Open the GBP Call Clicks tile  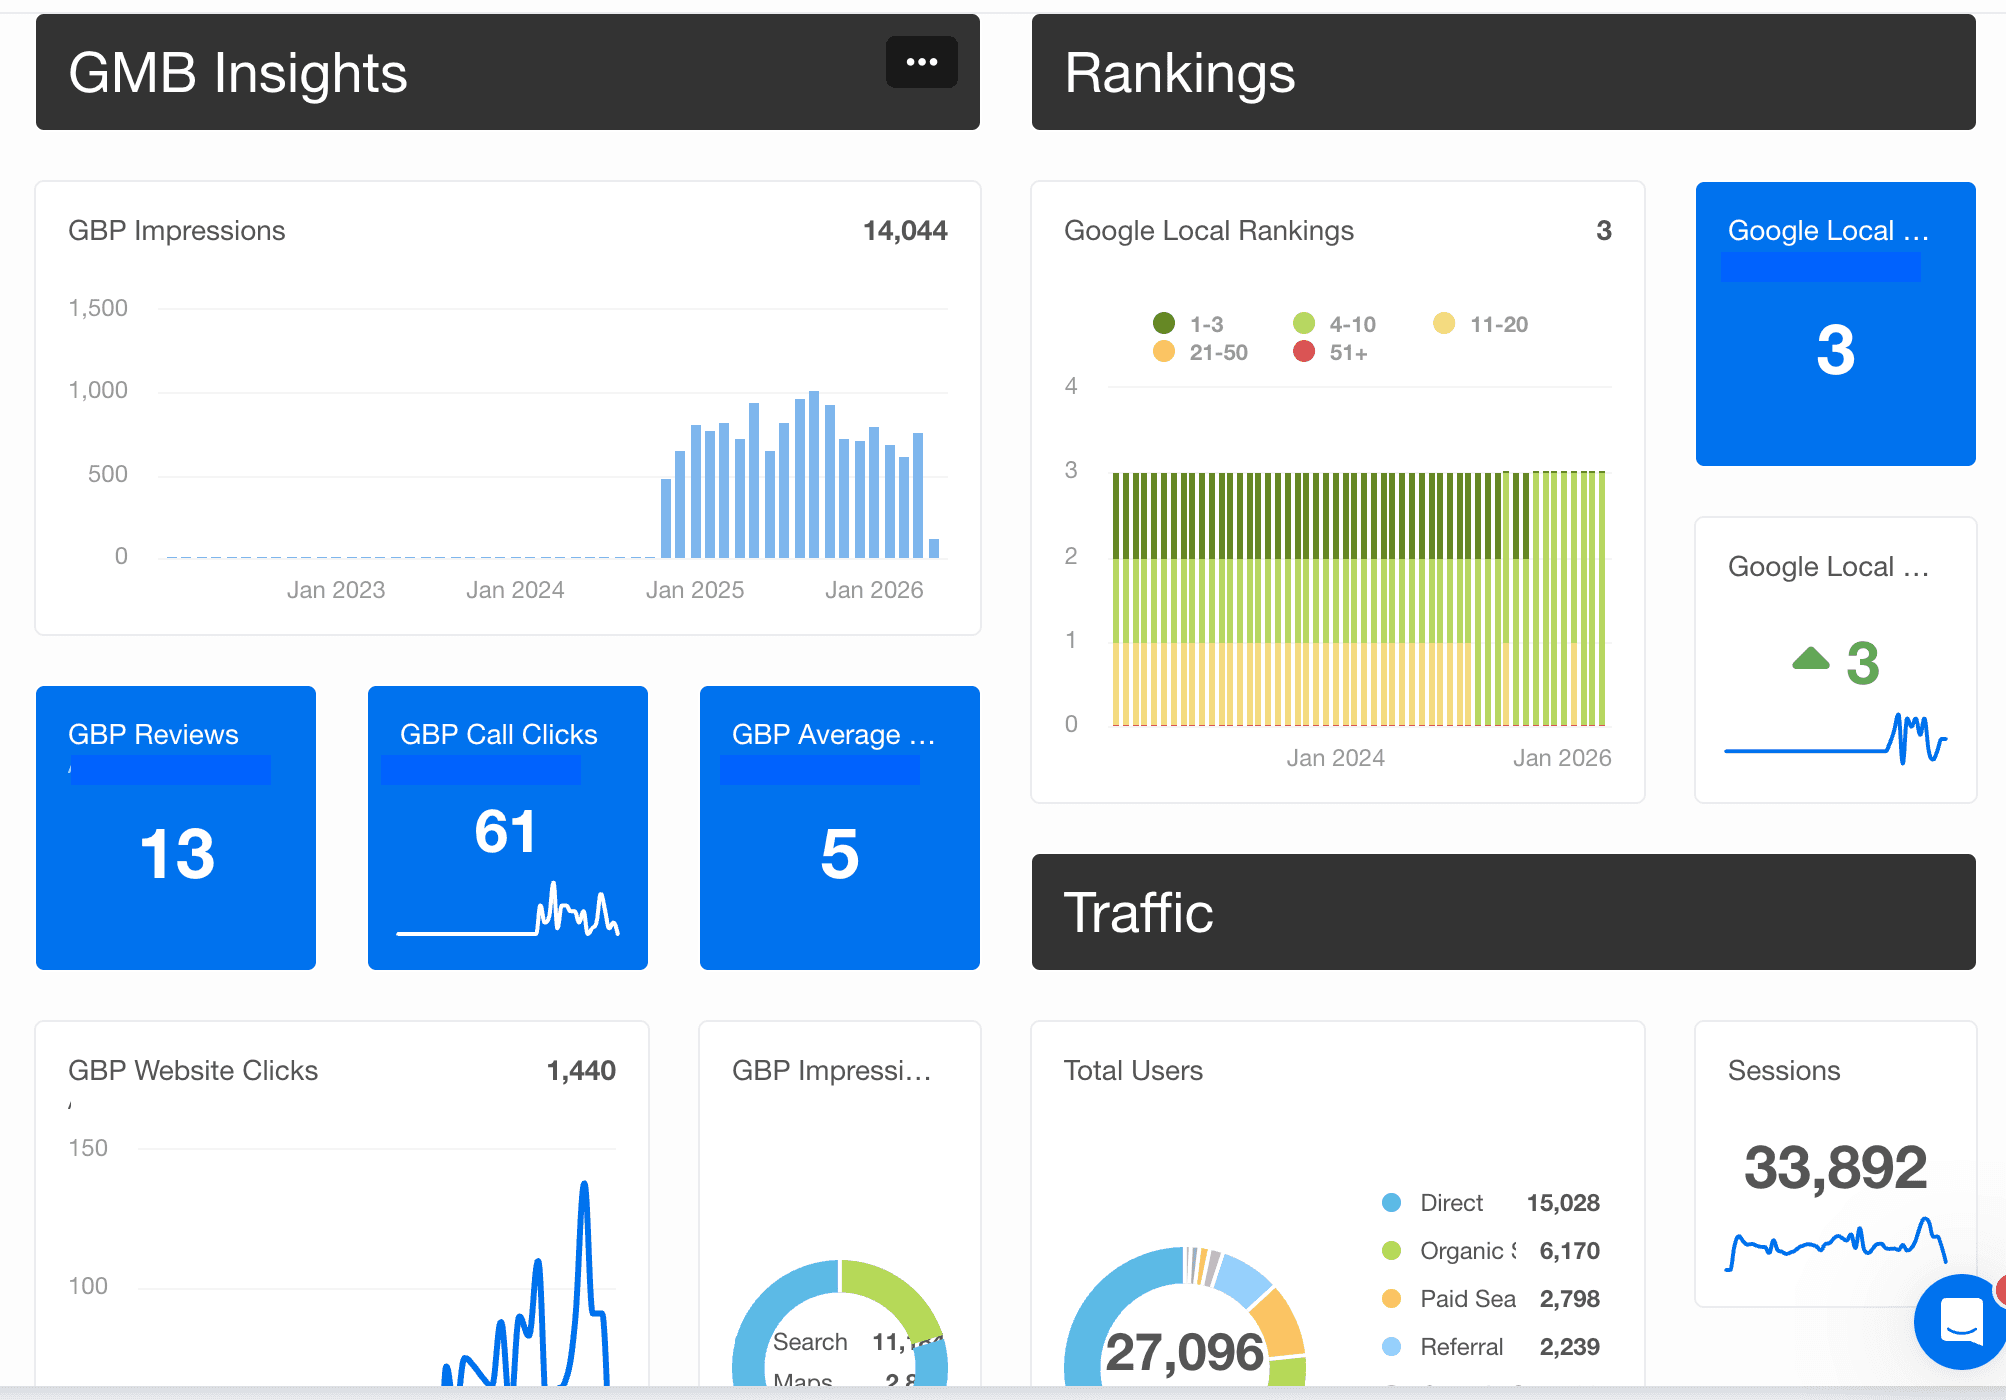[x=508, y=828]
